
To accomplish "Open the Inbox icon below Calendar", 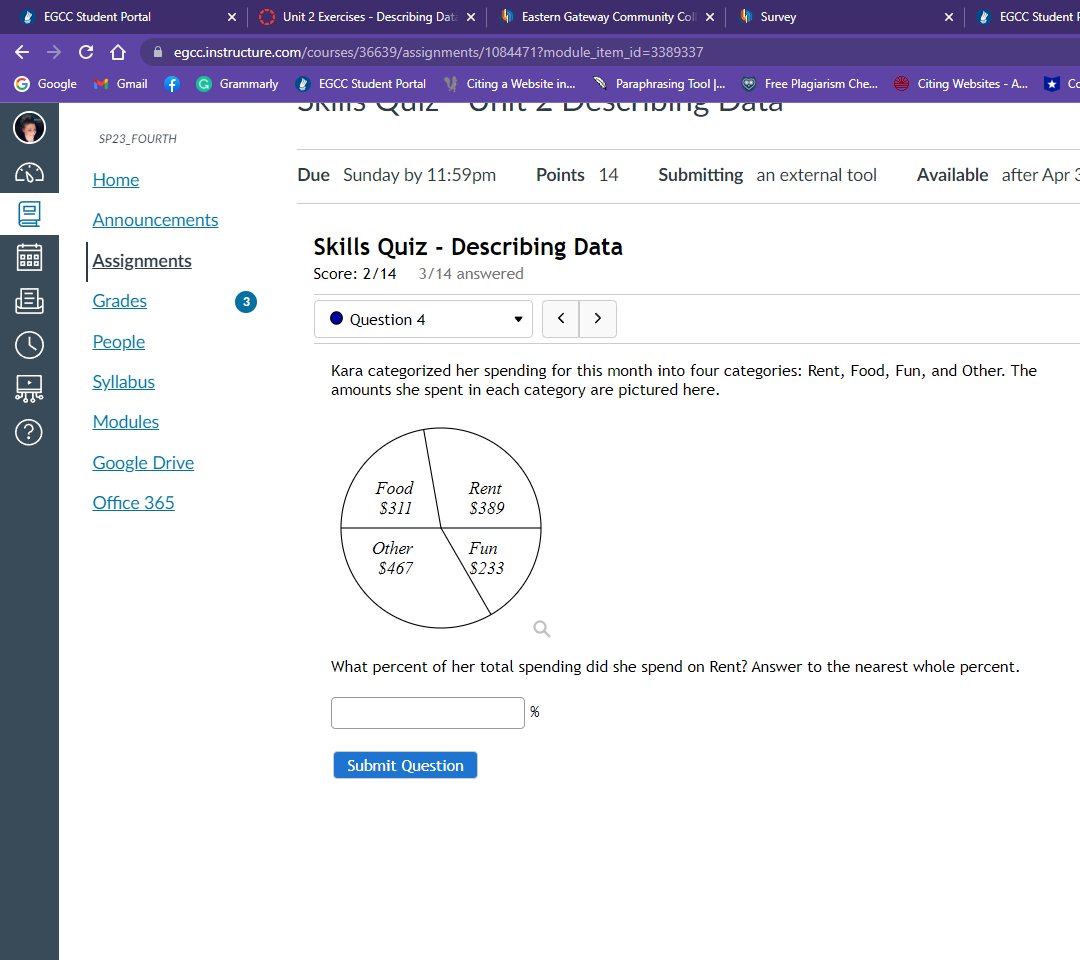I will click(x=29, y=298).
